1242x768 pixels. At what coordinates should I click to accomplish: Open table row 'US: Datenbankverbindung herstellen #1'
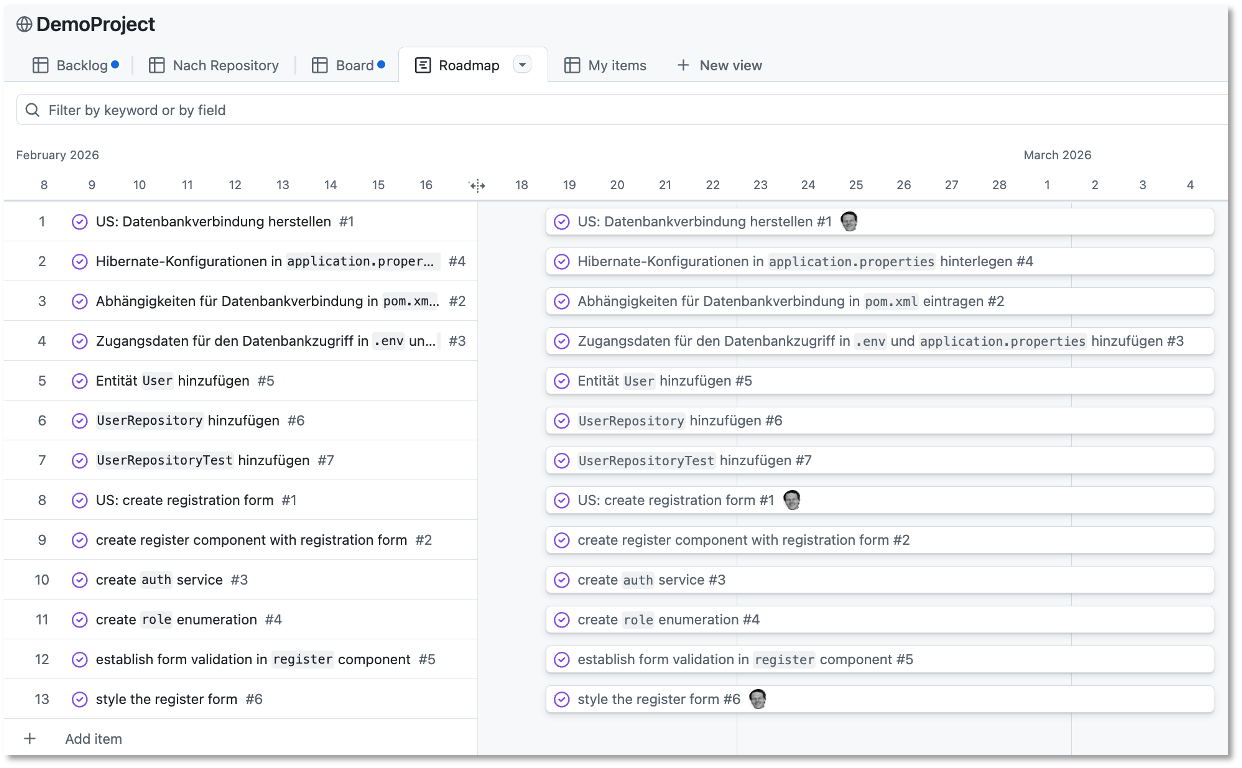pos(240,222)
